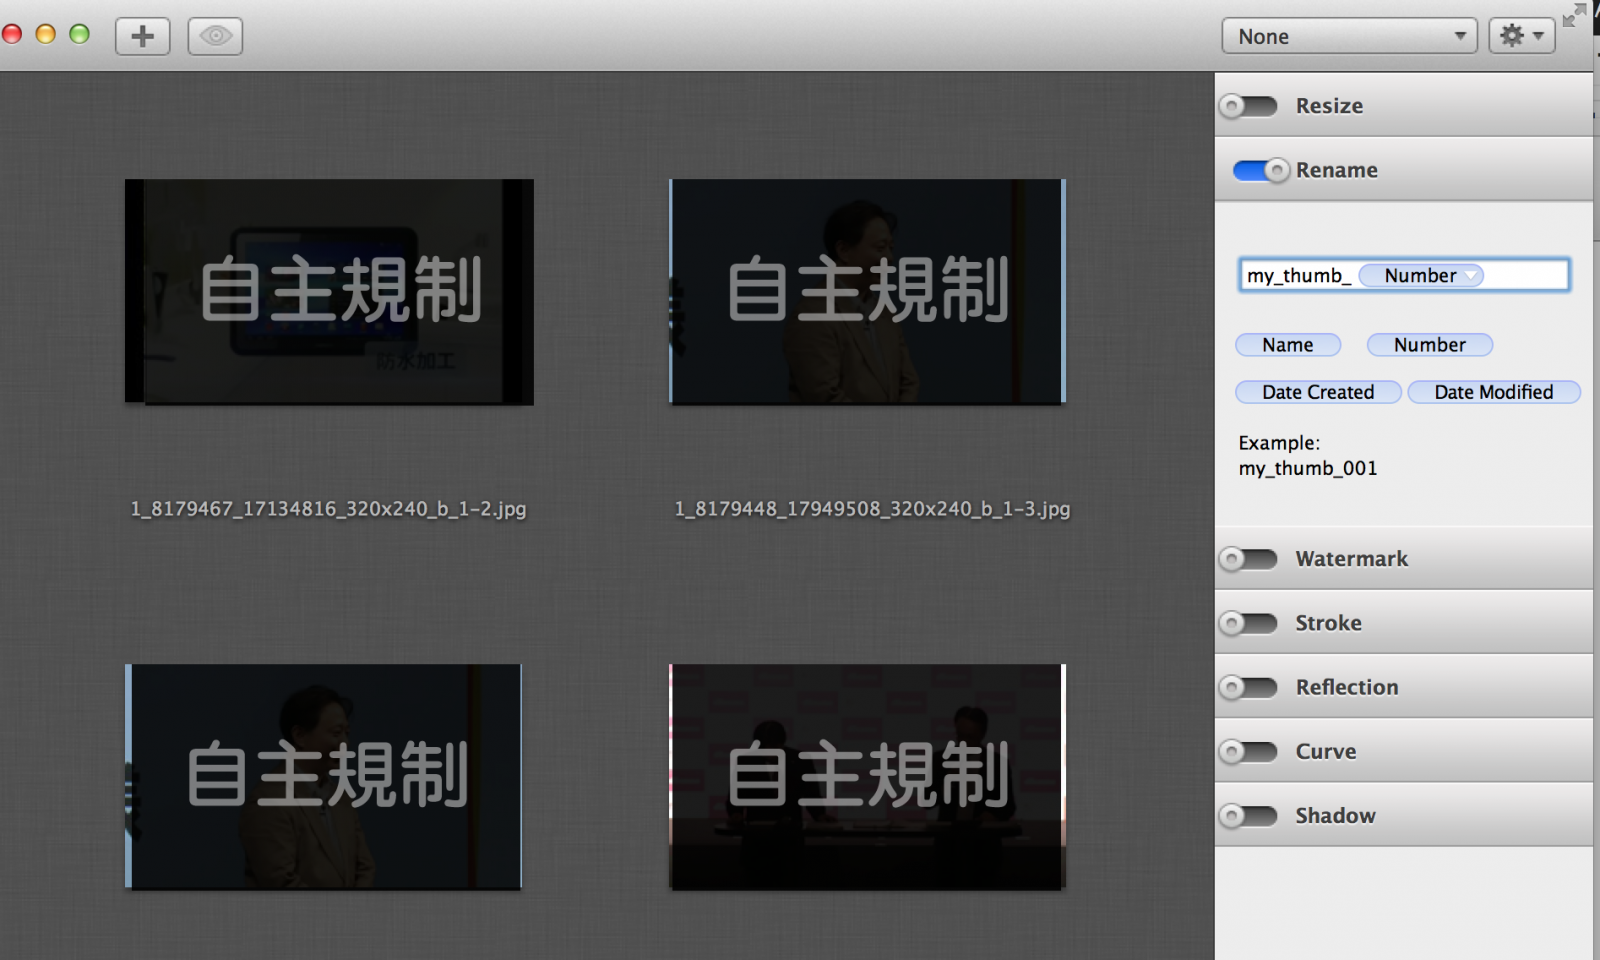Viewport: 1600px width, 960px height.
Task: Click the yellow minimize window button
Action: 45,34
